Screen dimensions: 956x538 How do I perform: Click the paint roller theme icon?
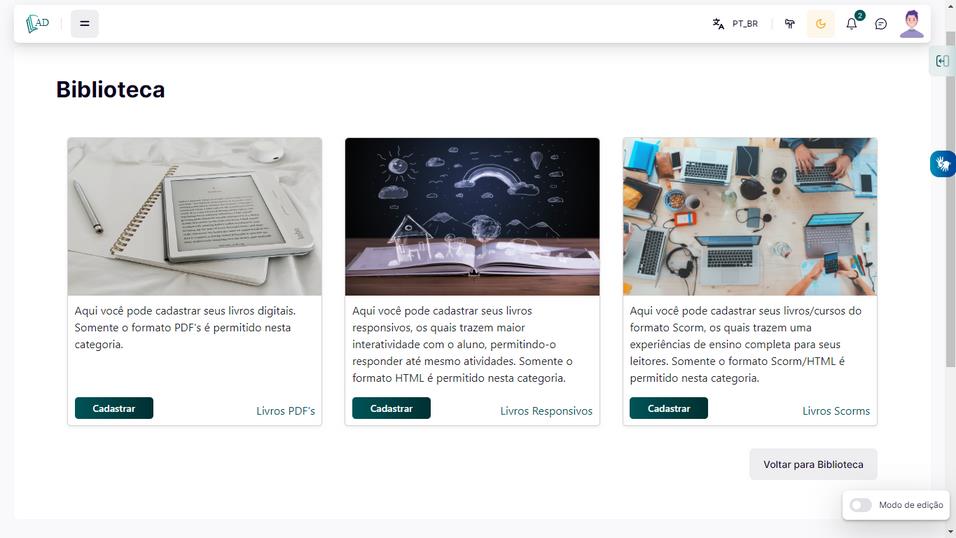pyautogui.click(x=790, y=24)
